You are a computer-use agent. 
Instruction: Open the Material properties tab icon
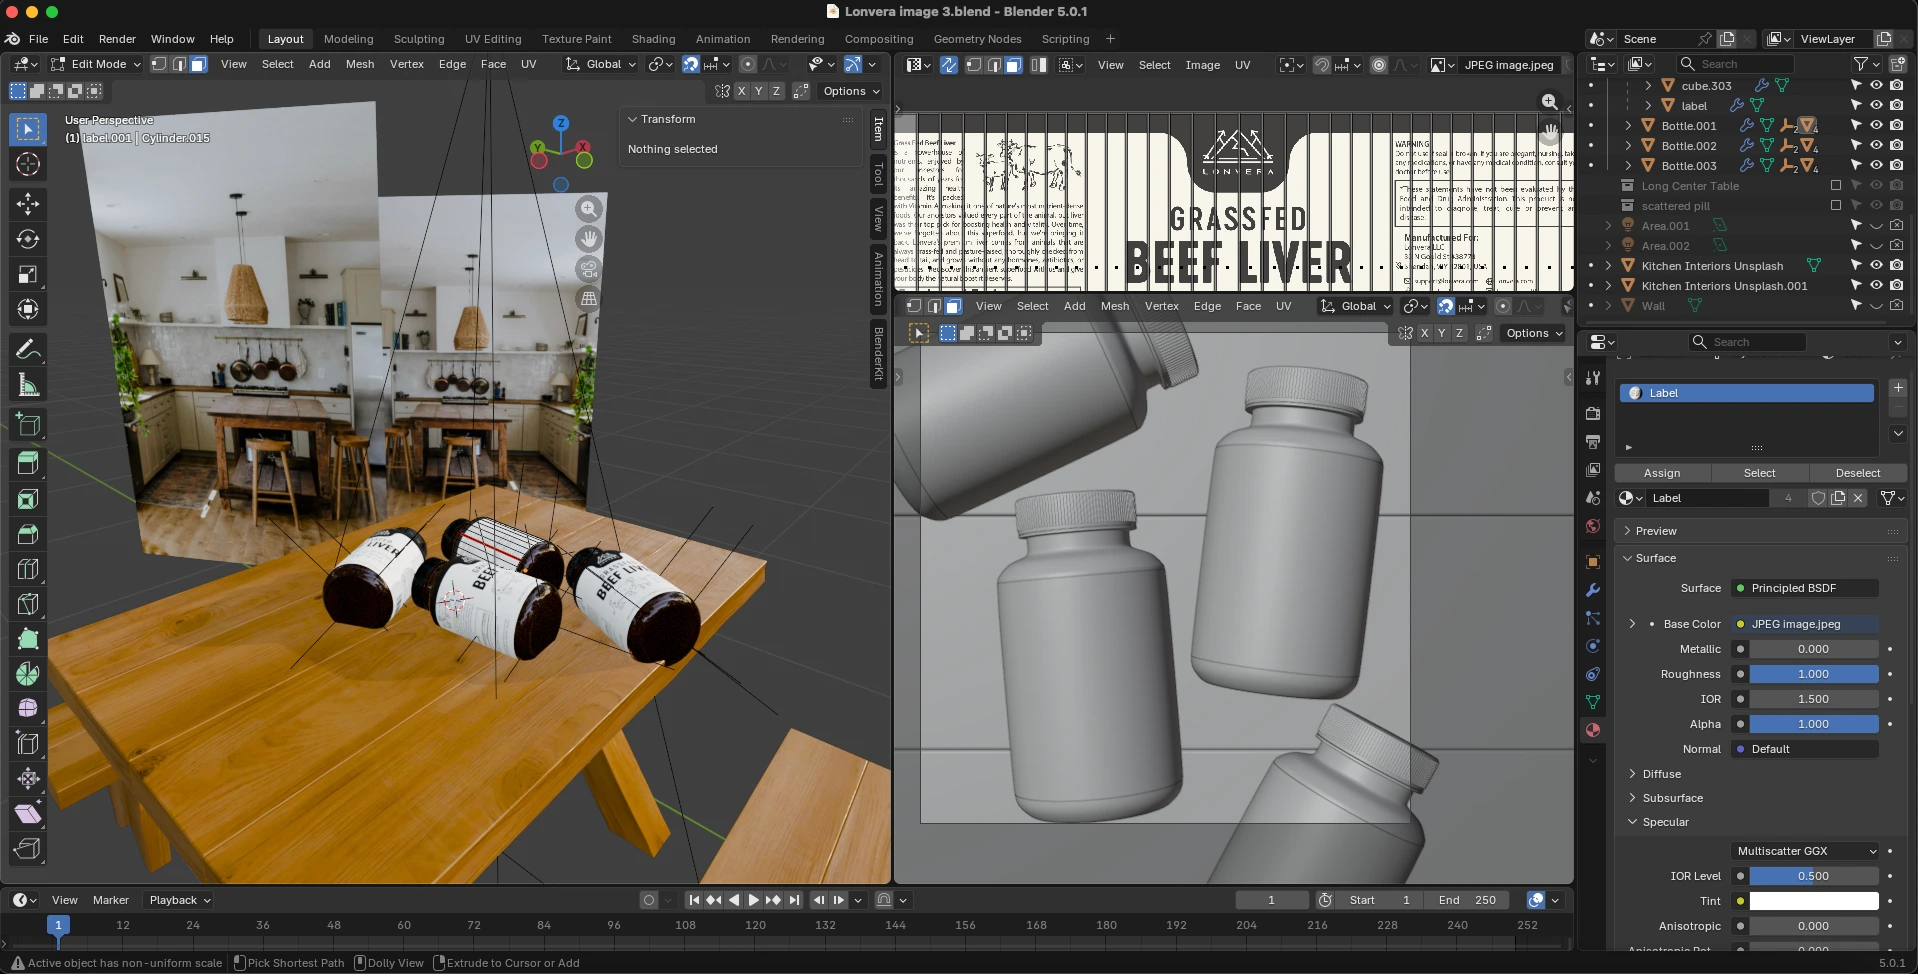[1593, 730]
